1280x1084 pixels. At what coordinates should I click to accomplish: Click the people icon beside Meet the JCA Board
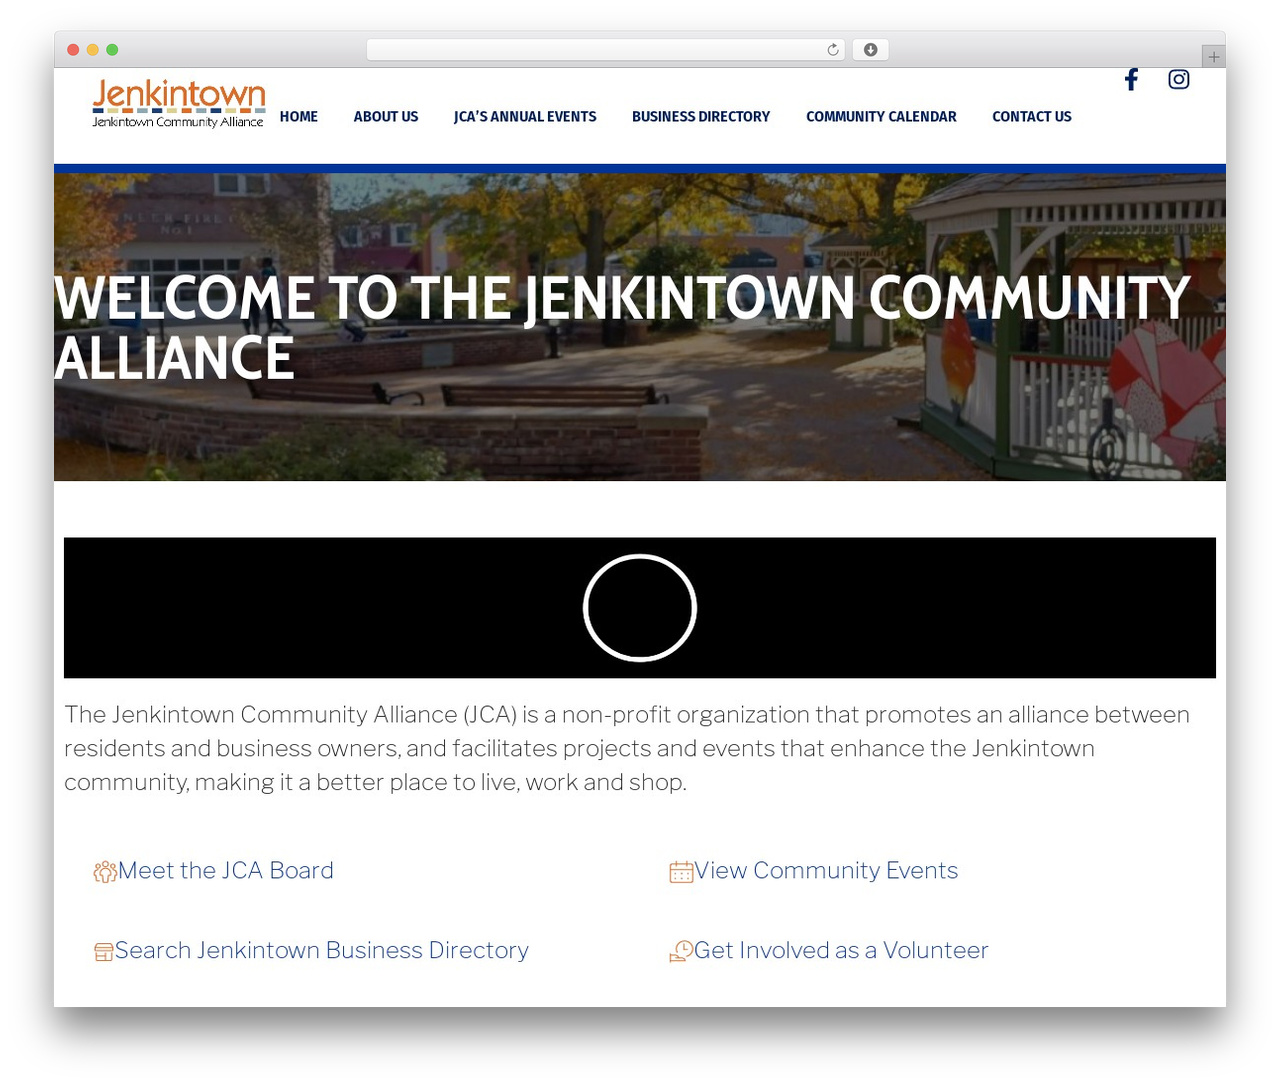(x=105, y=872)
